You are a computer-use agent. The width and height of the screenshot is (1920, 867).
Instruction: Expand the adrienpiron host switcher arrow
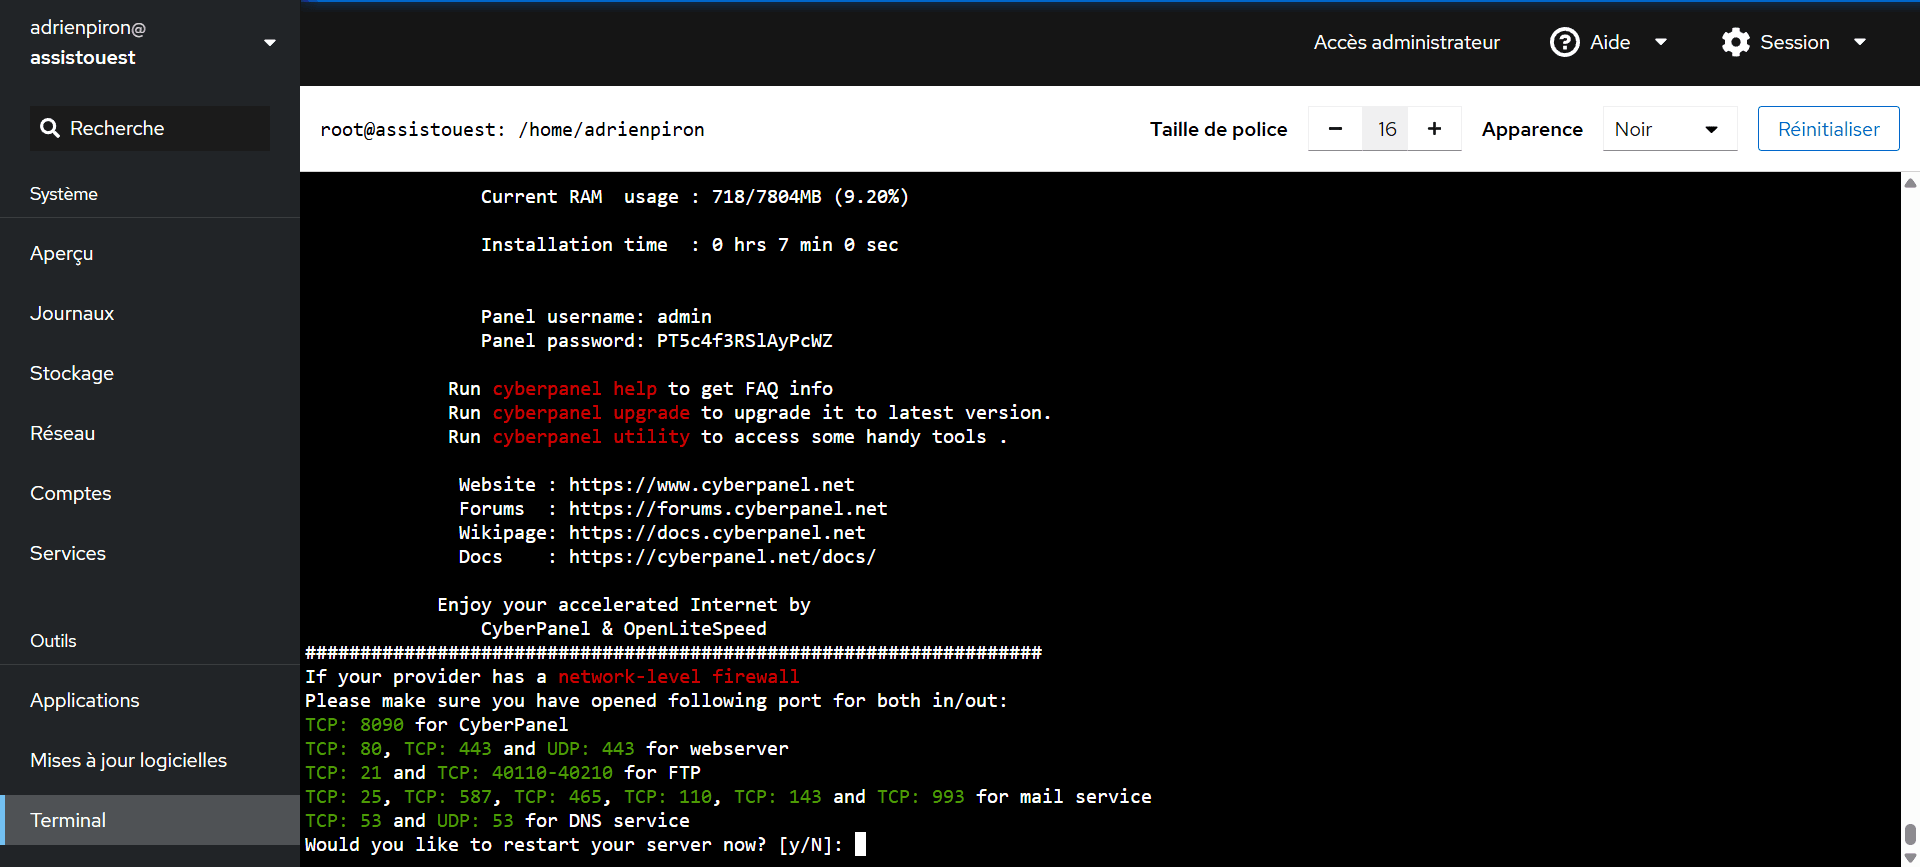269,43
